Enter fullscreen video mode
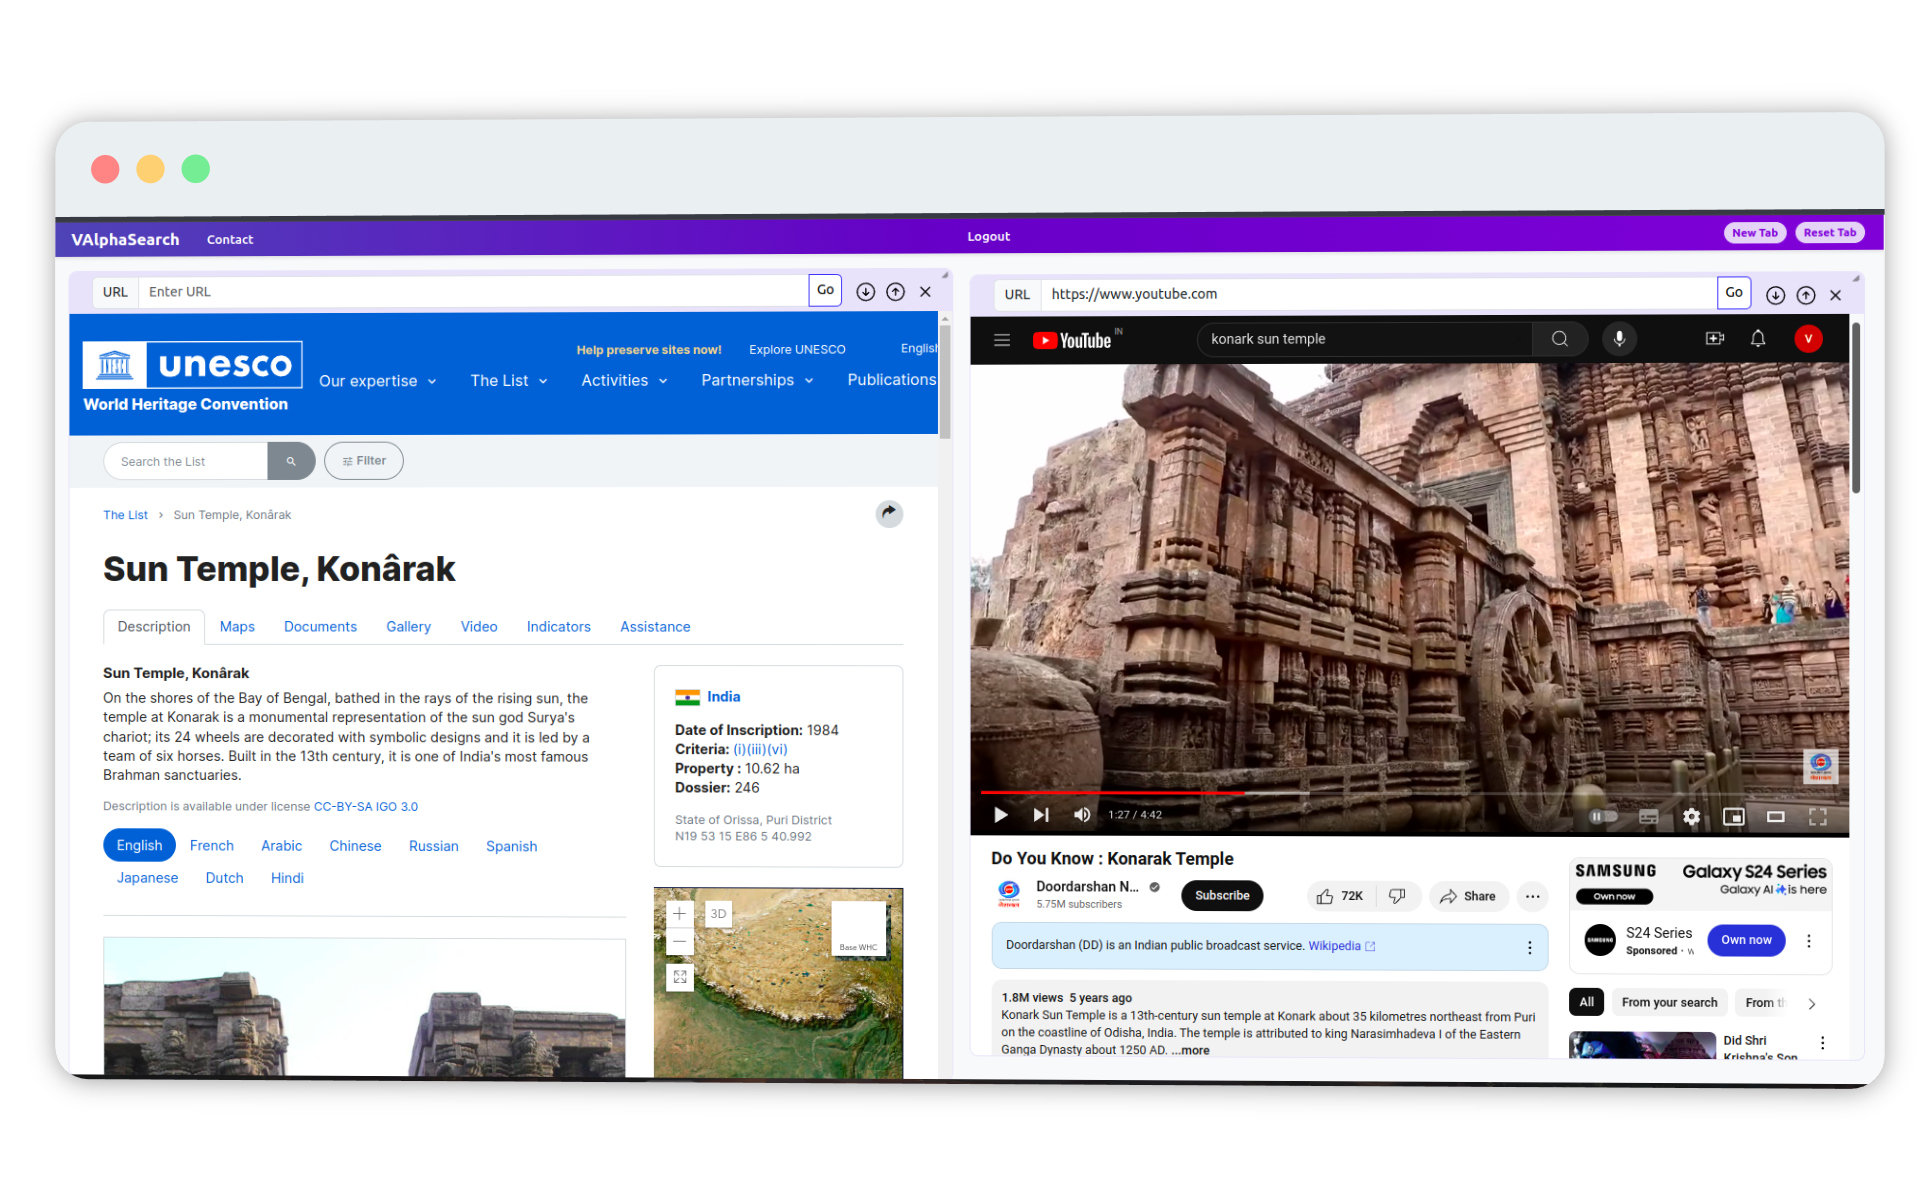This screenshot has height=1200, width=1920. [x=1817, y=817]
